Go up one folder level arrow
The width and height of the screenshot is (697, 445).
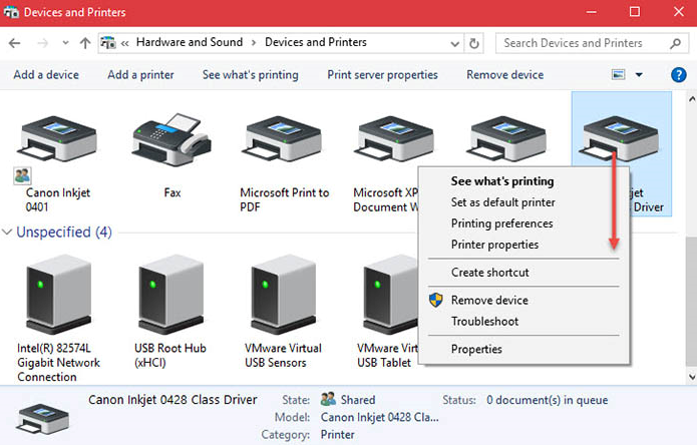85,43
